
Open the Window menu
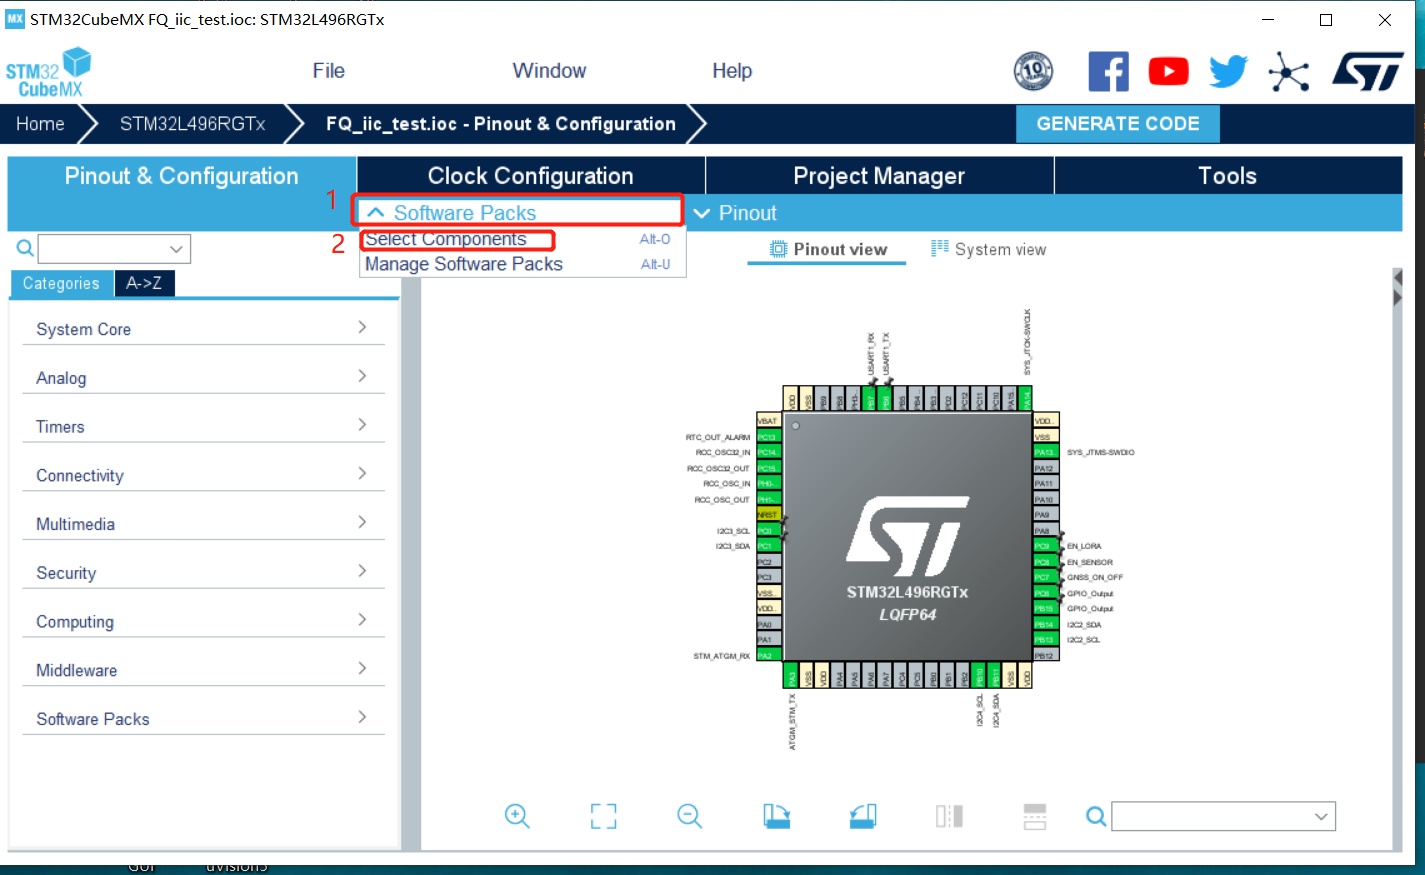(549, 71)
